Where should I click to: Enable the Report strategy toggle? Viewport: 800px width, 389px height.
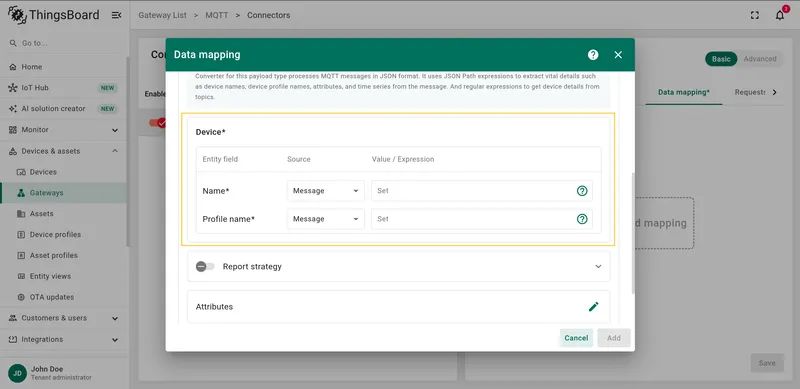205,266
